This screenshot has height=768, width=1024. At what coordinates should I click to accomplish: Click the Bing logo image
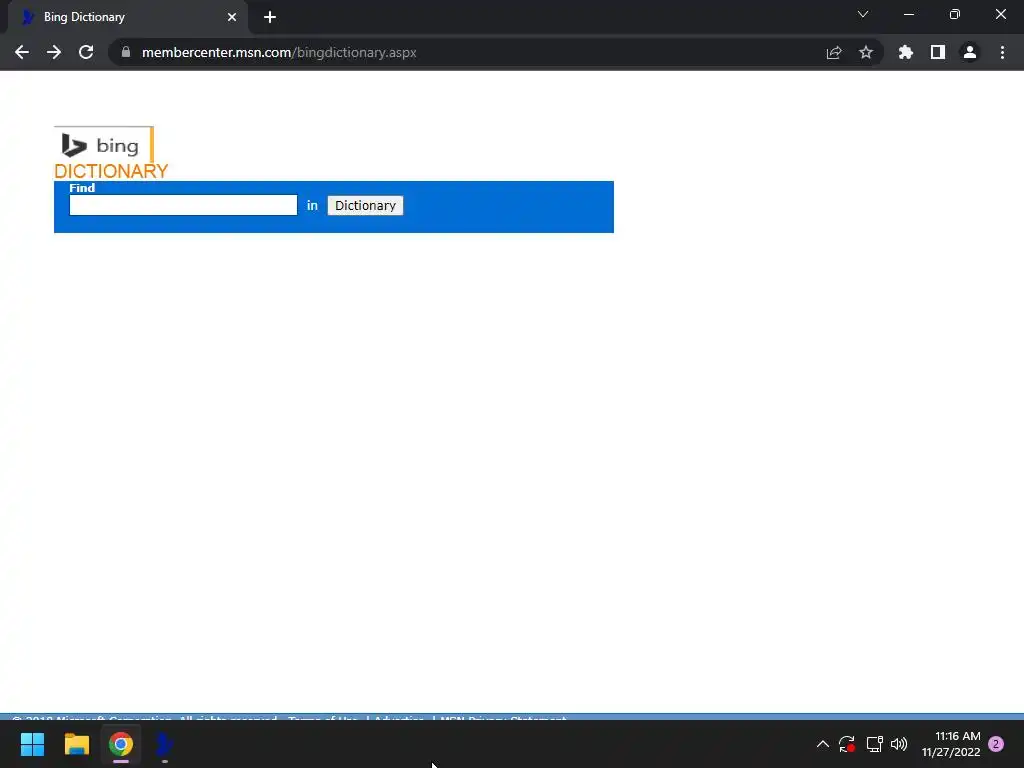(104, 145)
